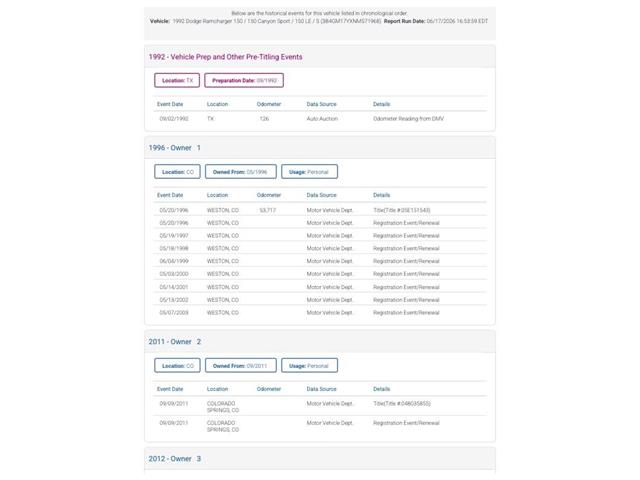Click the Odometer column header for Owner 1
The width and height of the screenshot is (640, 480).
pos(269,195)
